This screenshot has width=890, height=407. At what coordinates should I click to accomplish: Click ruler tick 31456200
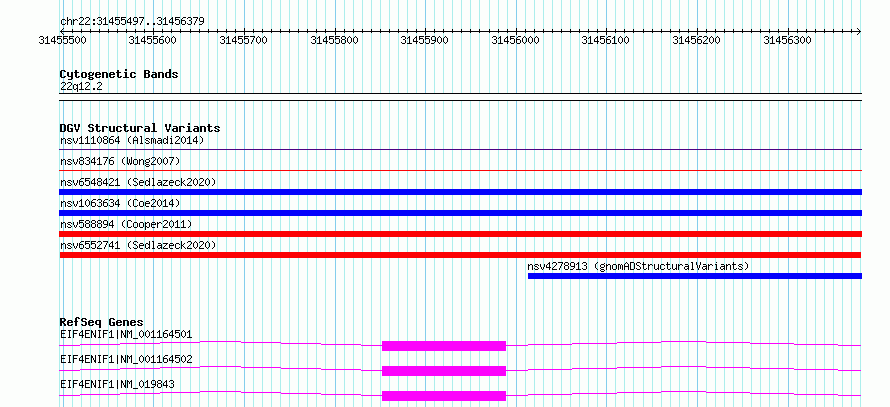tap(696, 40)
